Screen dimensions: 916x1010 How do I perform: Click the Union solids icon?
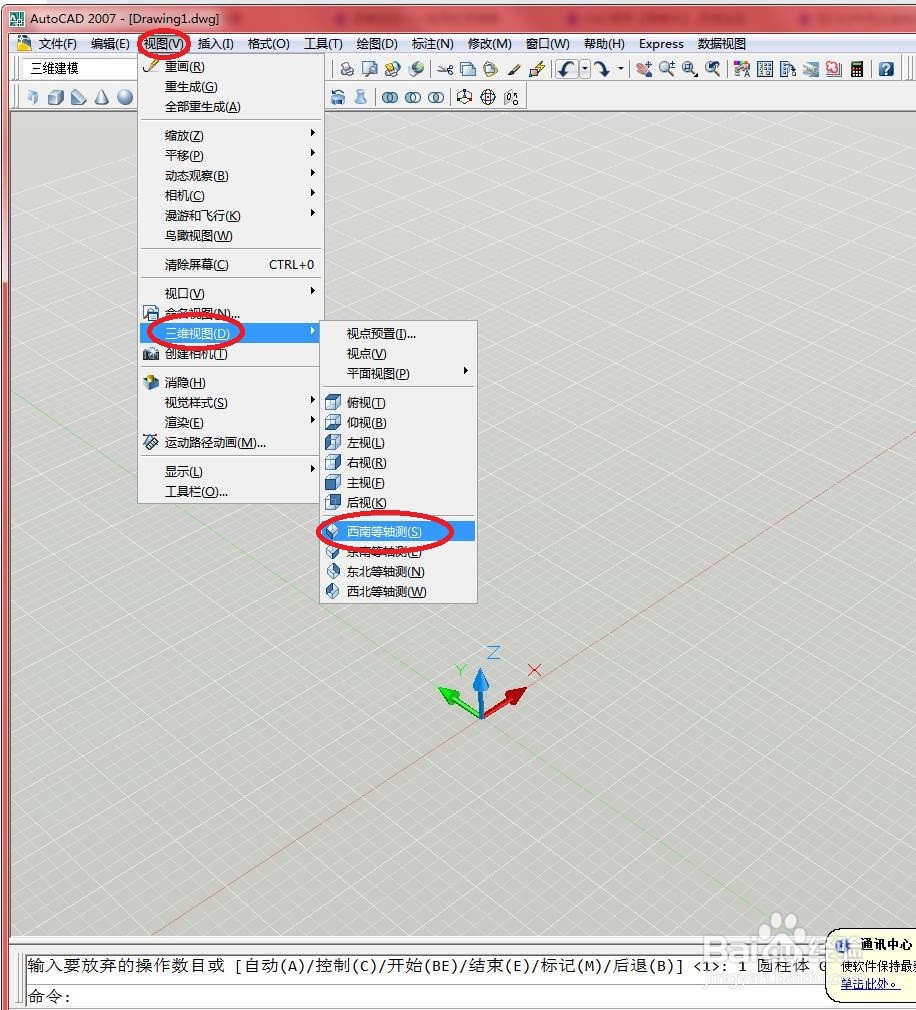(x=390, y=97)
